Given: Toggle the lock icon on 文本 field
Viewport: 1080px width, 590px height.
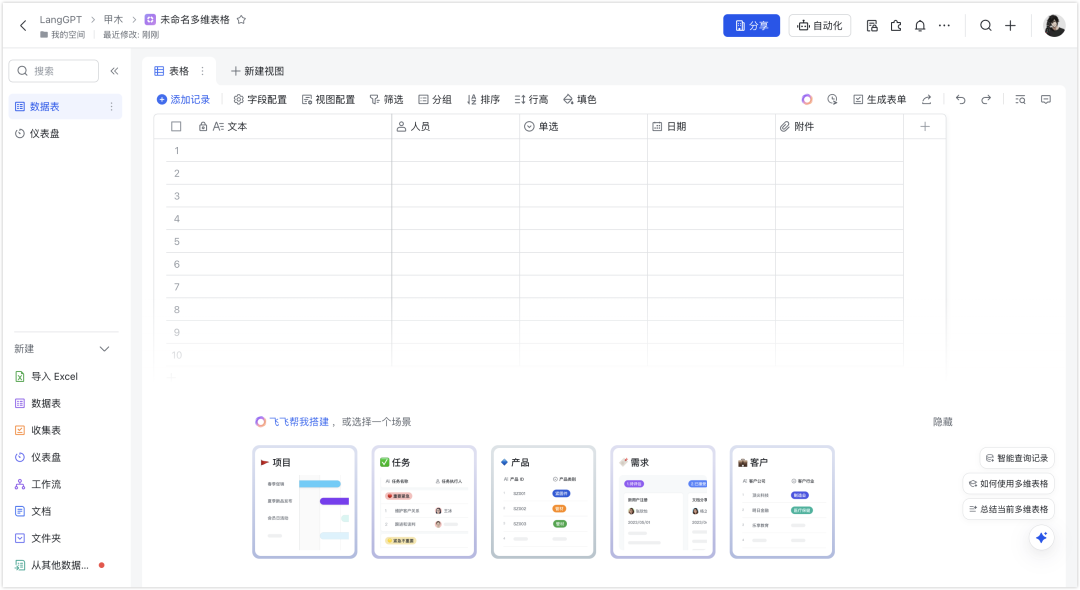Looking at the screenshot, I should click(204, 126).
